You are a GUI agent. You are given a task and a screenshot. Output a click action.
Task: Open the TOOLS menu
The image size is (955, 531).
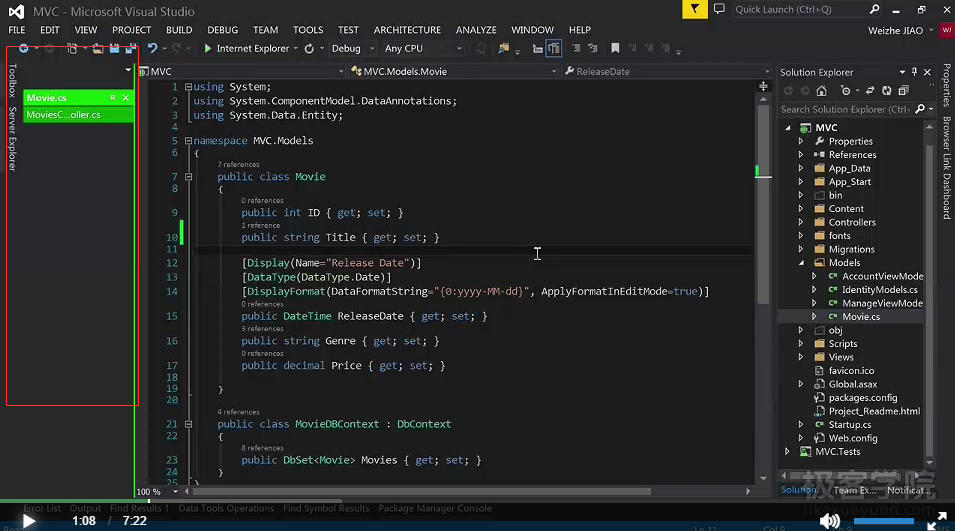[308, 30]
